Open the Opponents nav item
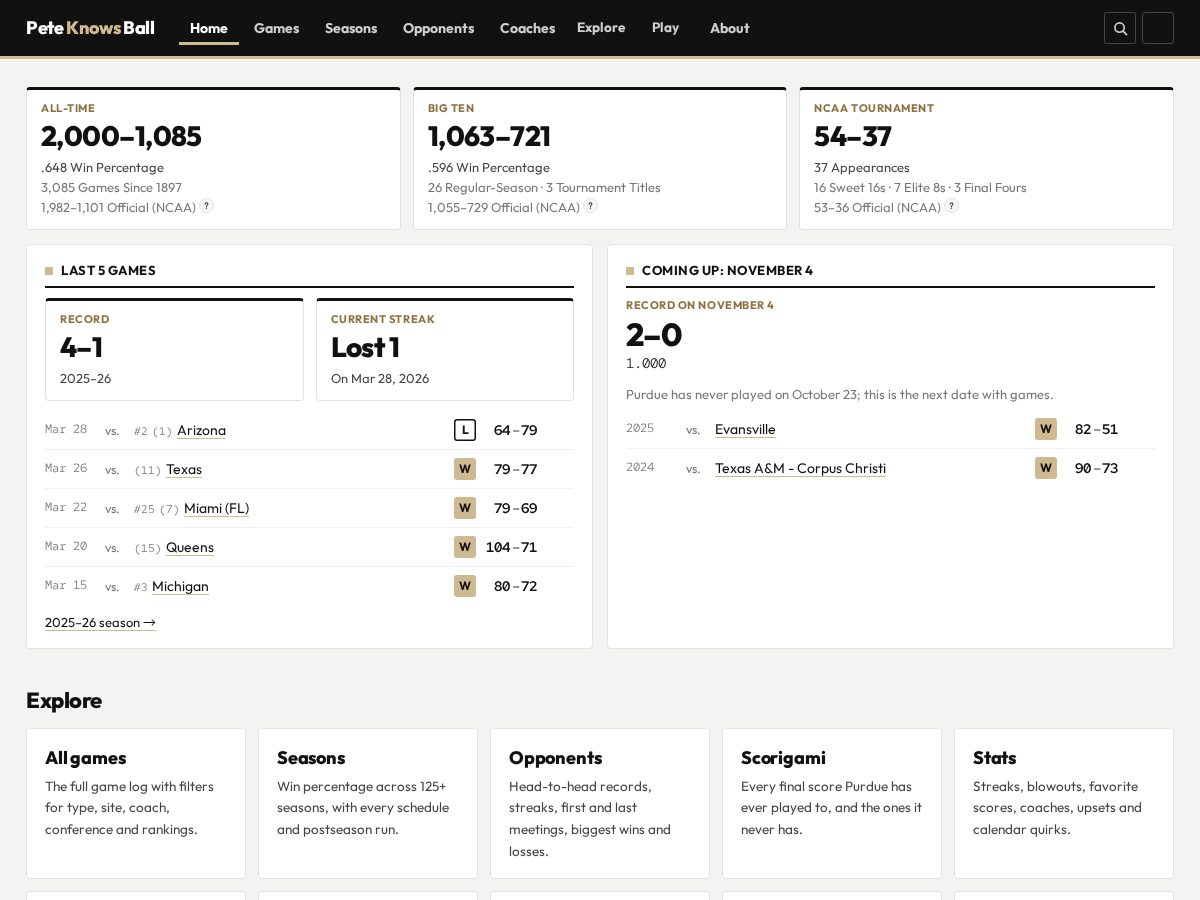Viewport: 1200px width, 900px height. click(x=438, y=28)
